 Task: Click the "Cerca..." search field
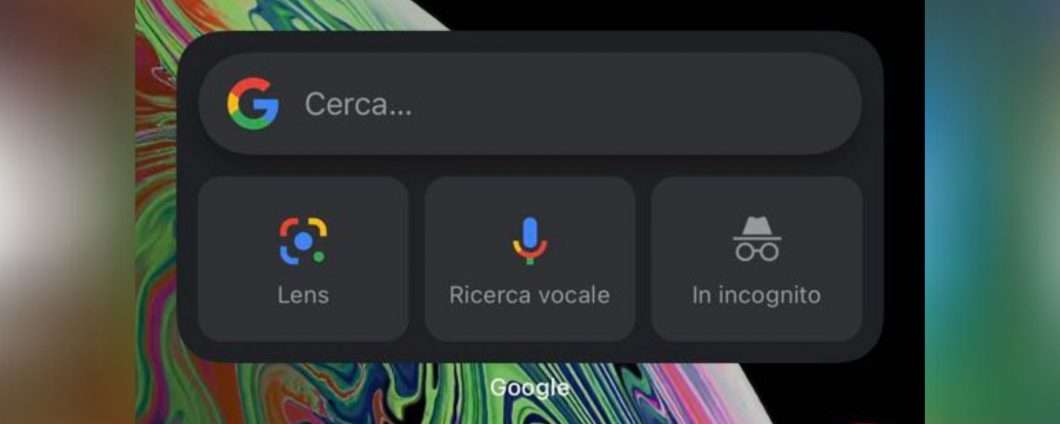530,103
